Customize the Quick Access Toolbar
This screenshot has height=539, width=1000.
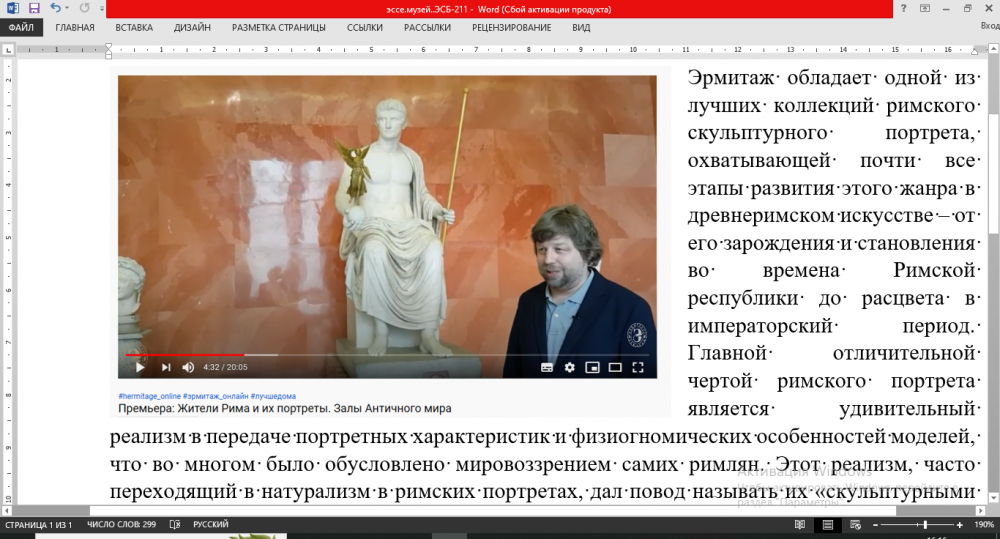click(x=101, y=9)
